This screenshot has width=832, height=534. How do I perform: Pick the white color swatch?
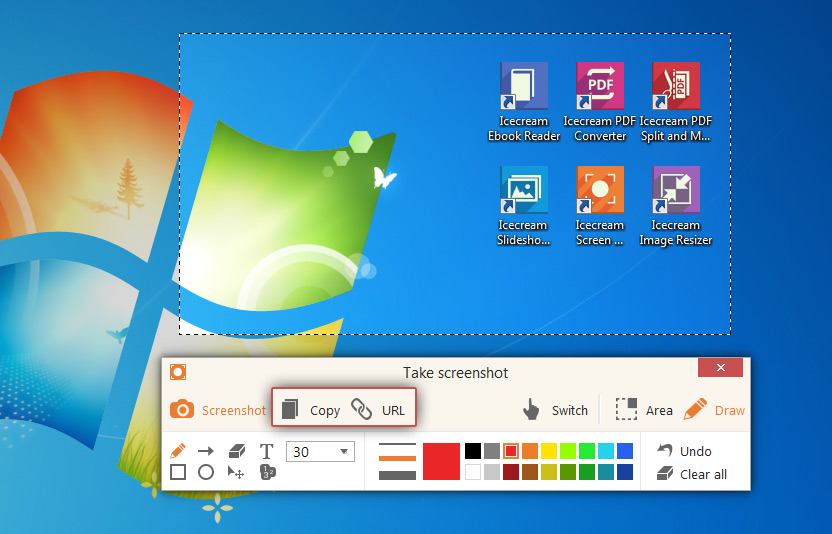click(473, 472)
